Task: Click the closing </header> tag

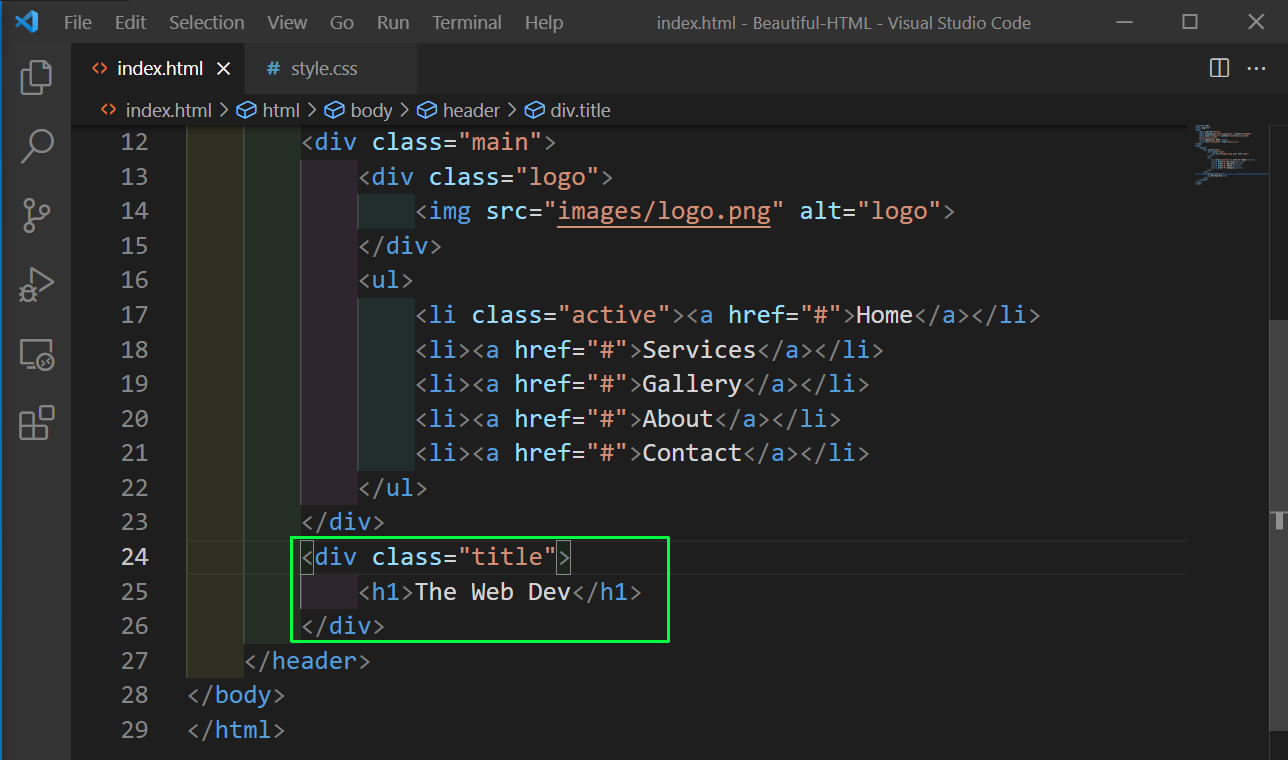Action: click(x=308, y=661)
